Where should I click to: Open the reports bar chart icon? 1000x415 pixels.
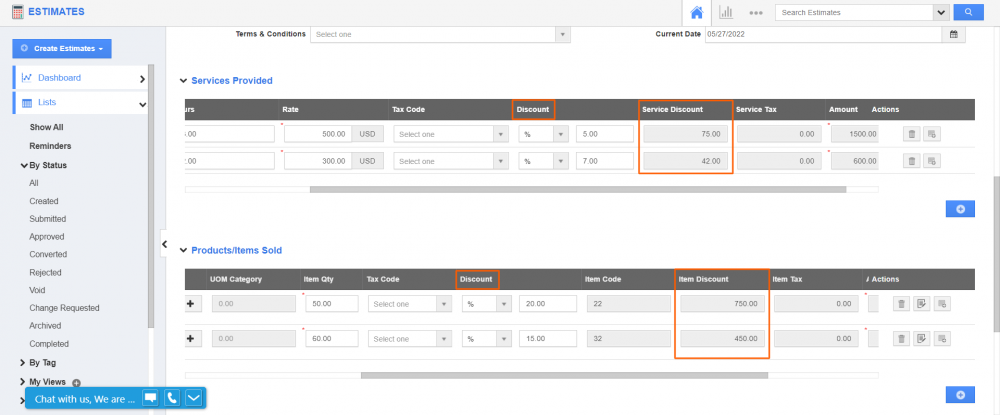pos(726,12)
